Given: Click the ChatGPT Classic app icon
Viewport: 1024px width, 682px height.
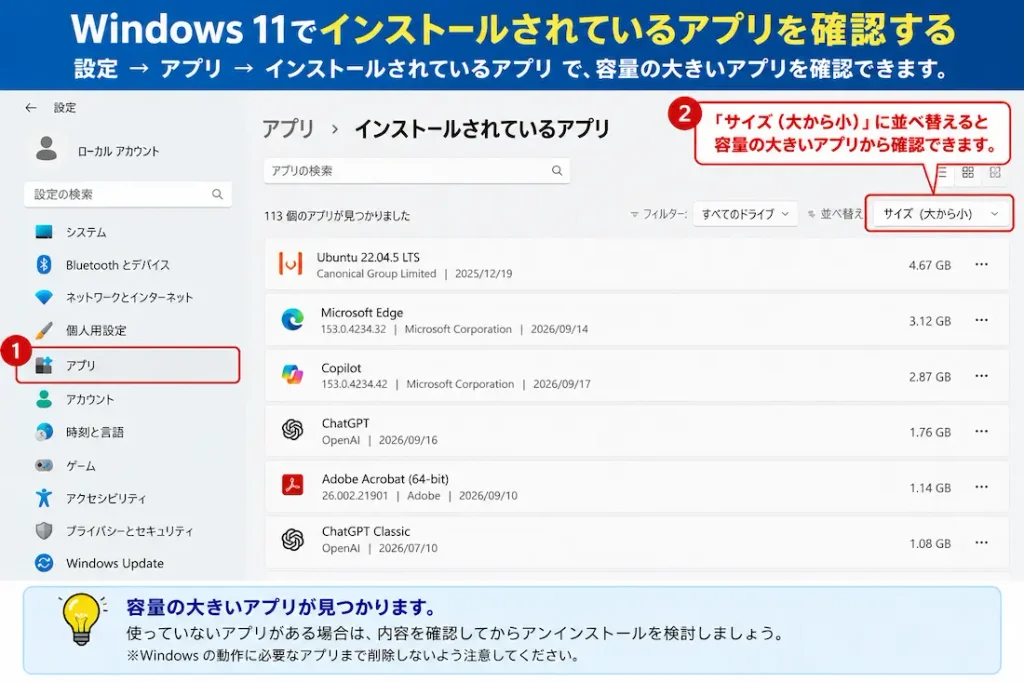Looking at the screenshot, I should (x=293, y=540).
